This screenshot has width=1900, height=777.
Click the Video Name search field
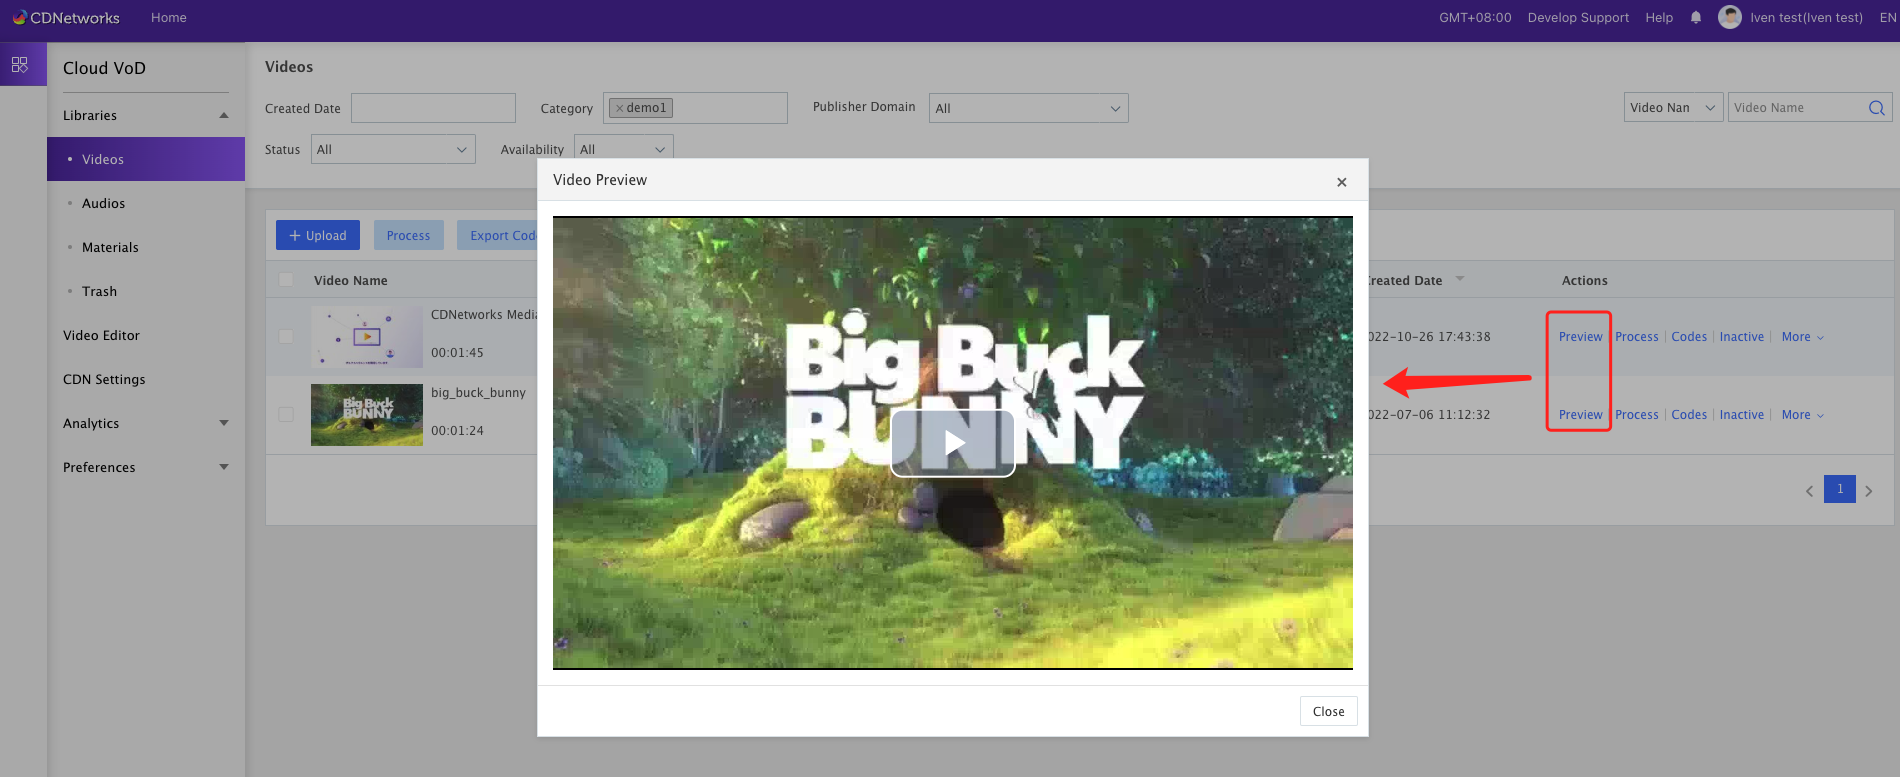click(1797, 108)
